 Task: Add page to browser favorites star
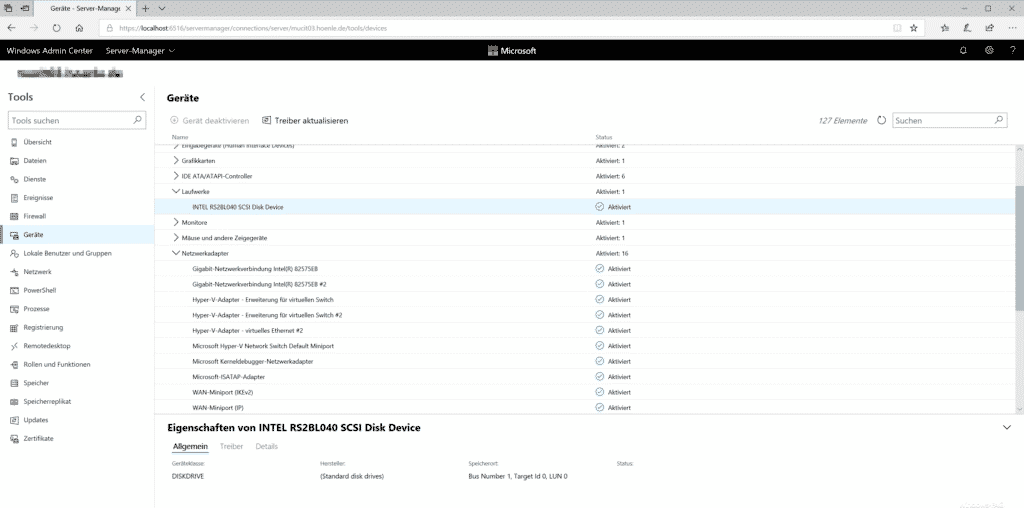(x=914, y=28)
